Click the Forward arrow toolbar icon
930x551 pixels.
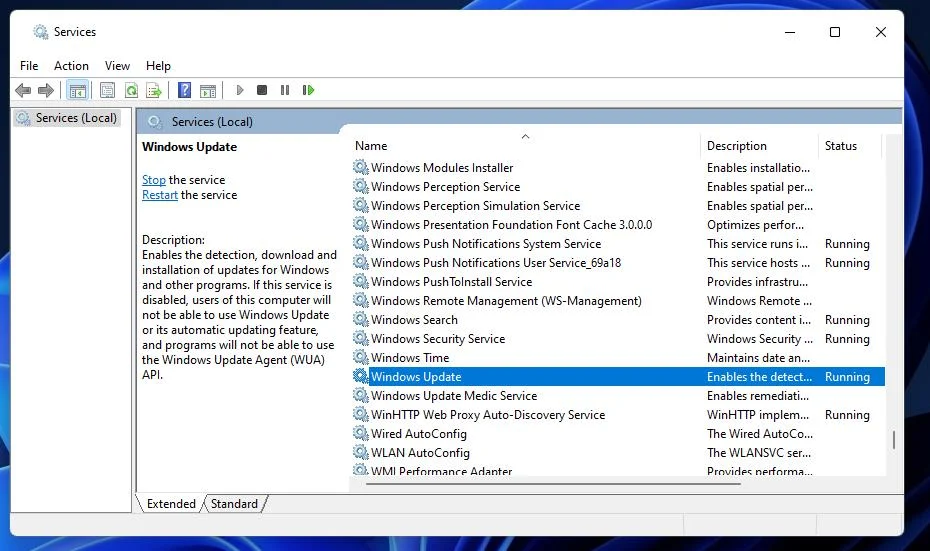click(46, 90)
